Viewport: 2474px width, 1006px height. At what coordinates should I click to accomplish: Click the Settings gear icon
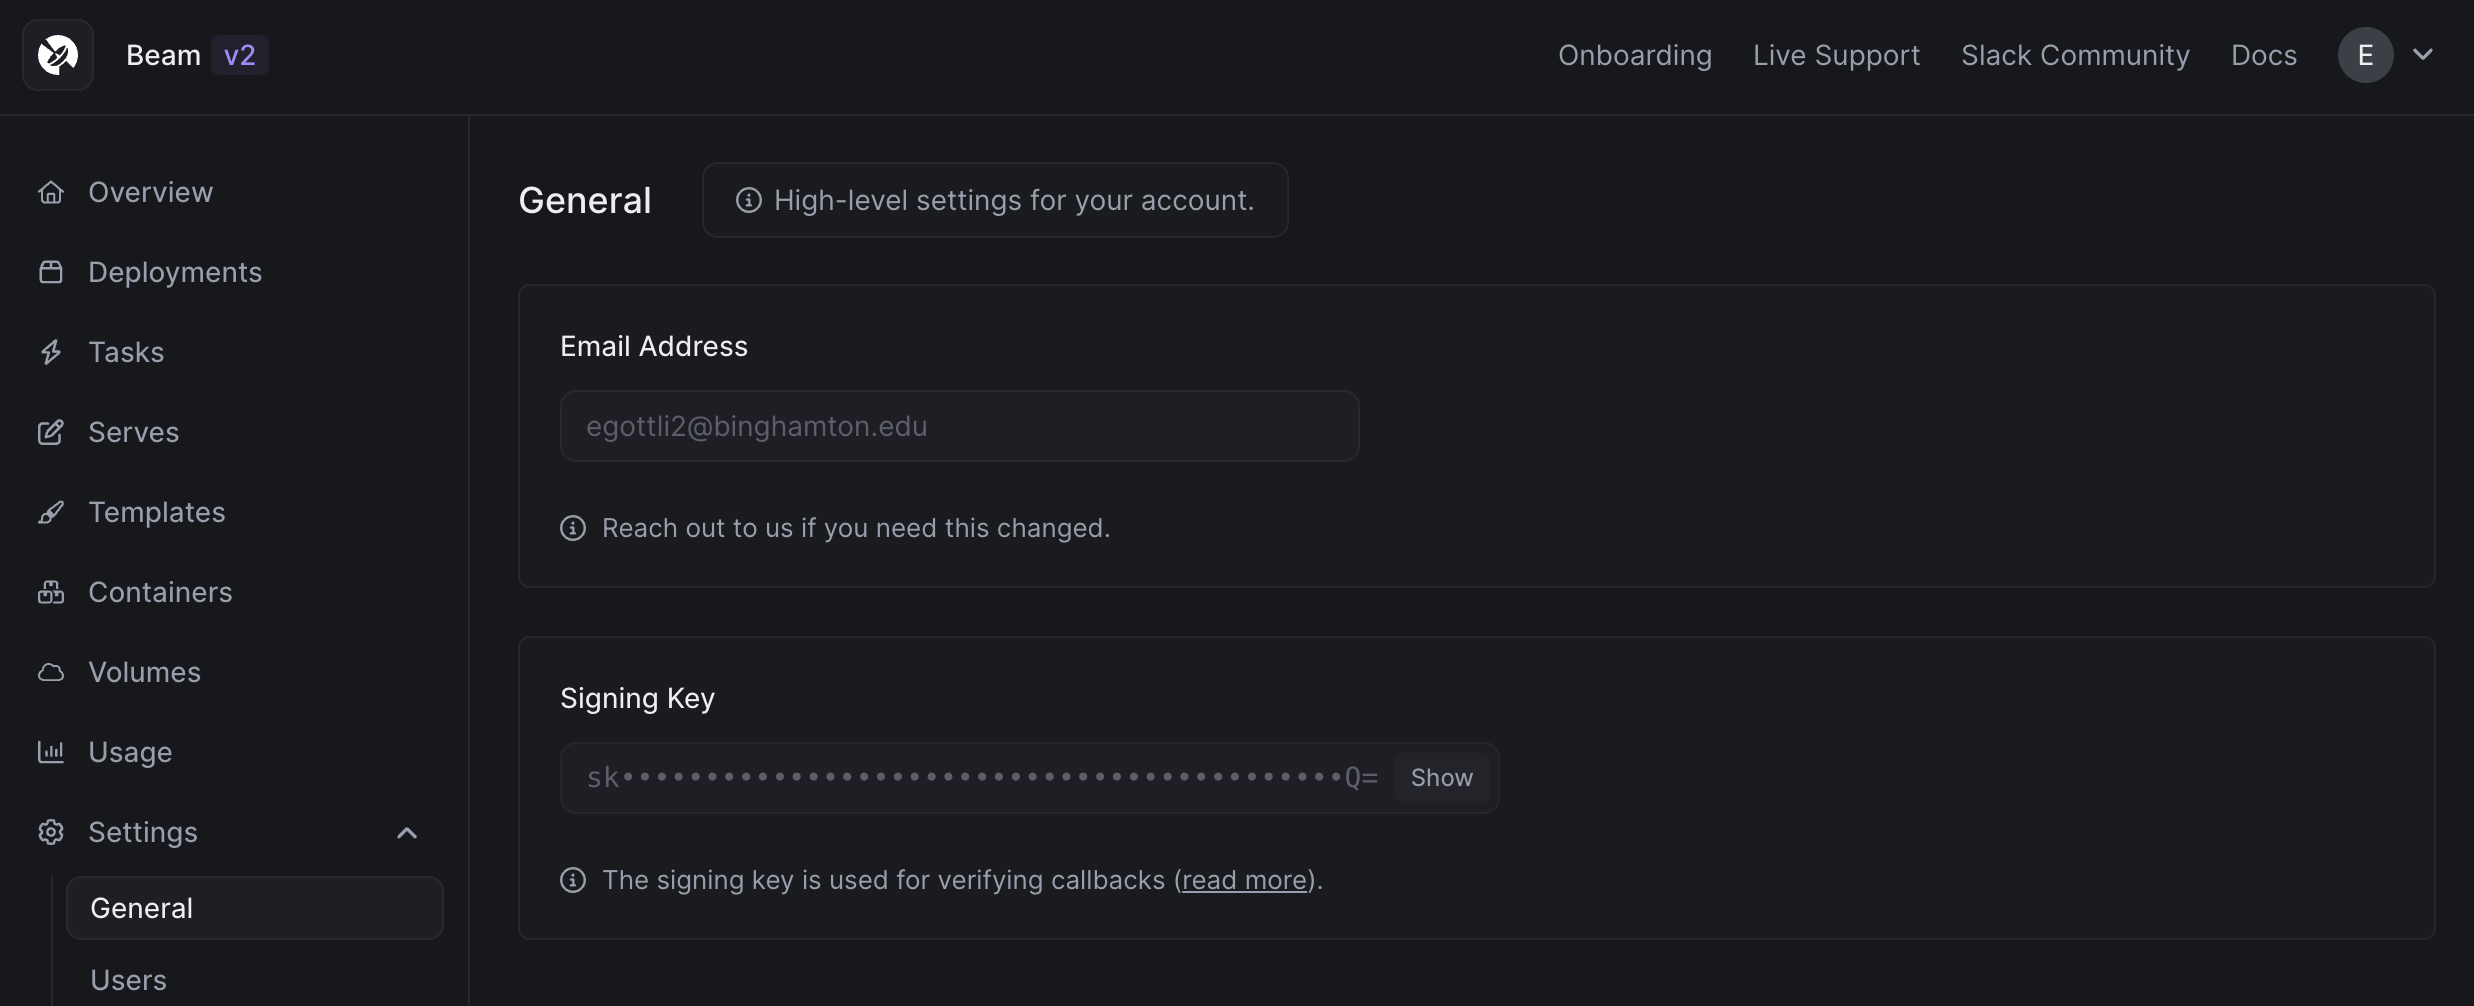tap(51, 832)
